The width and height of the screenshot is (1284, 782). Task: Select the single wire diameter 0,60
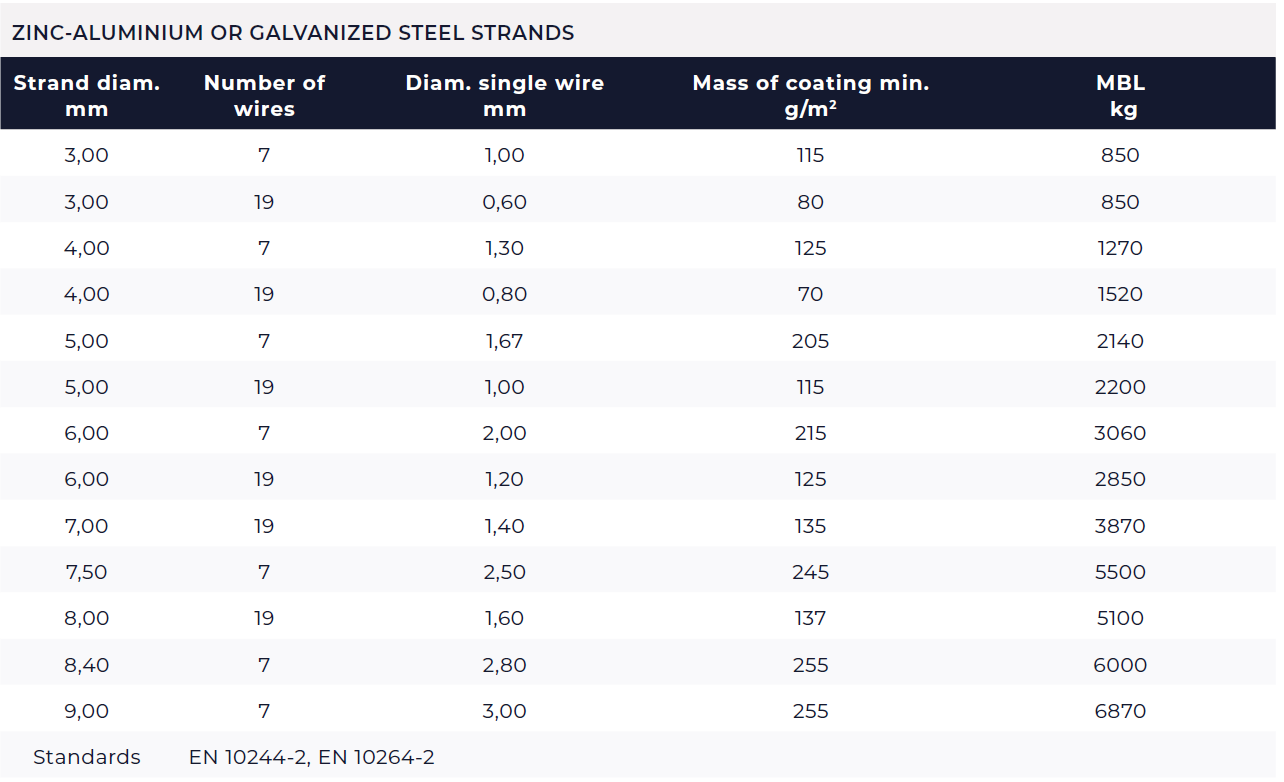coord(504,202)
